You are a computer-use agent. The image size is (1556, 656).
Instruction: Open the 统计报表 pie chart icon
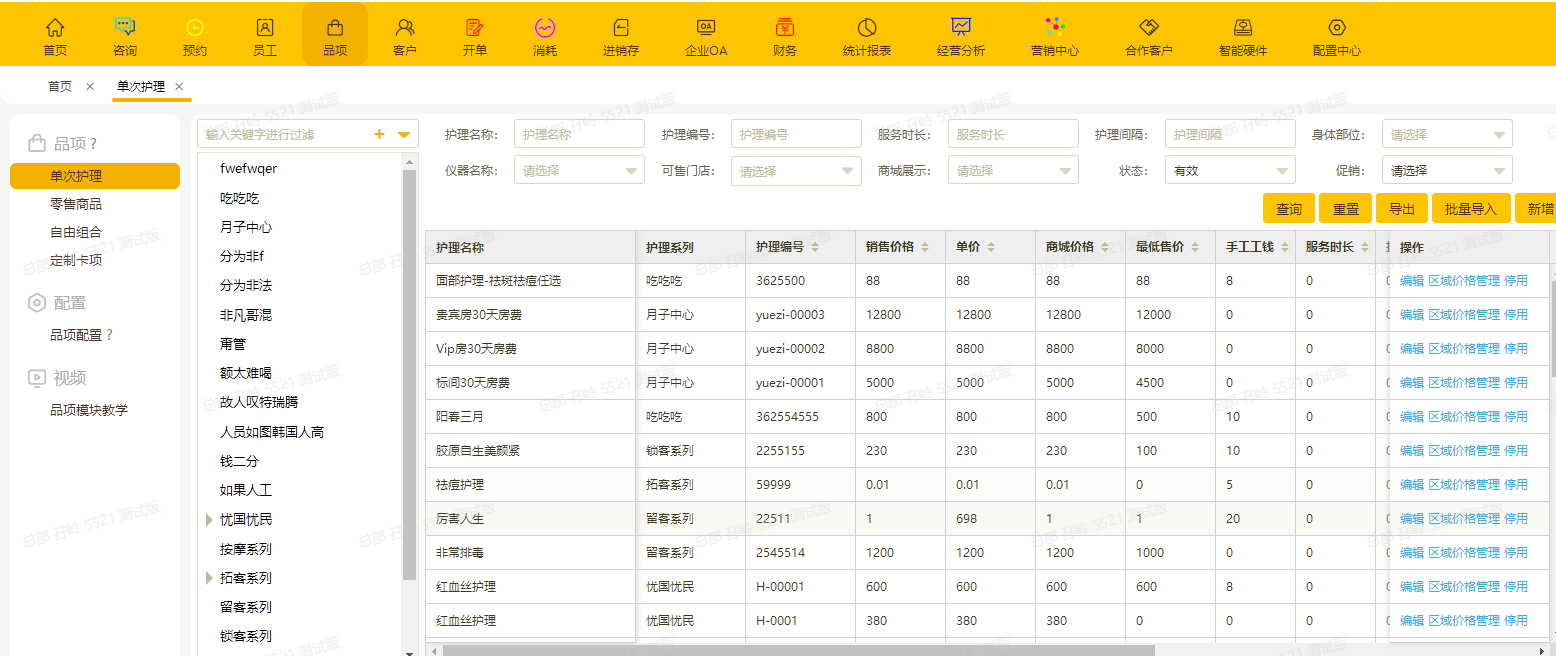pyautogui.click(x=867, y=28)
